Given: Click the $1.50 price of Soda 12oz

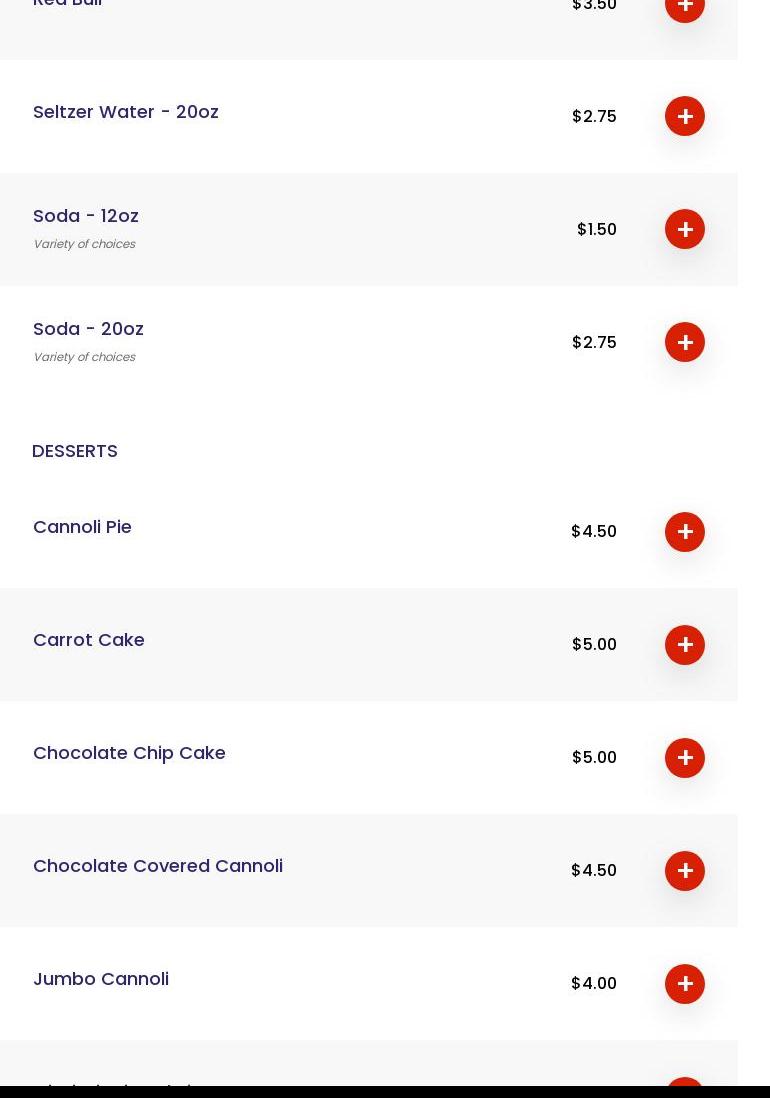Looking at the screenshot, I should (596, 229).
